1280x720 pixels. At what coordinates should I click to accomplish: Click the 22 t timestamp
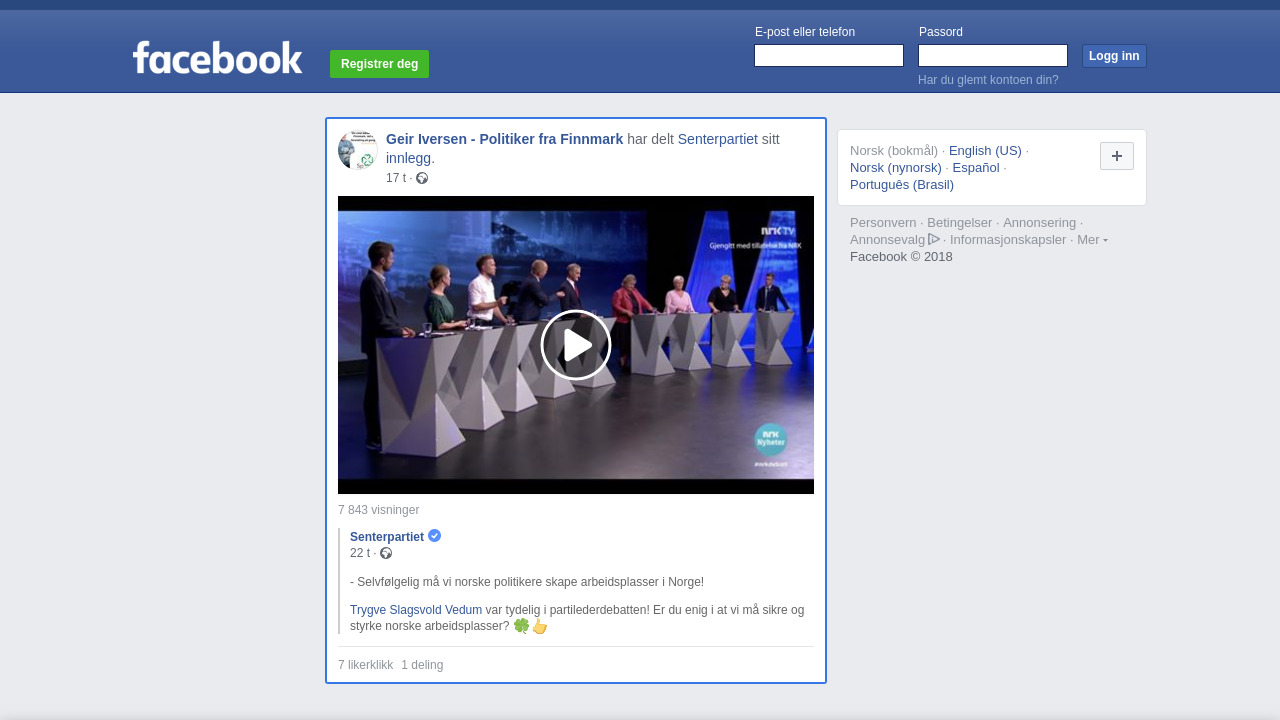pos(360,553)
